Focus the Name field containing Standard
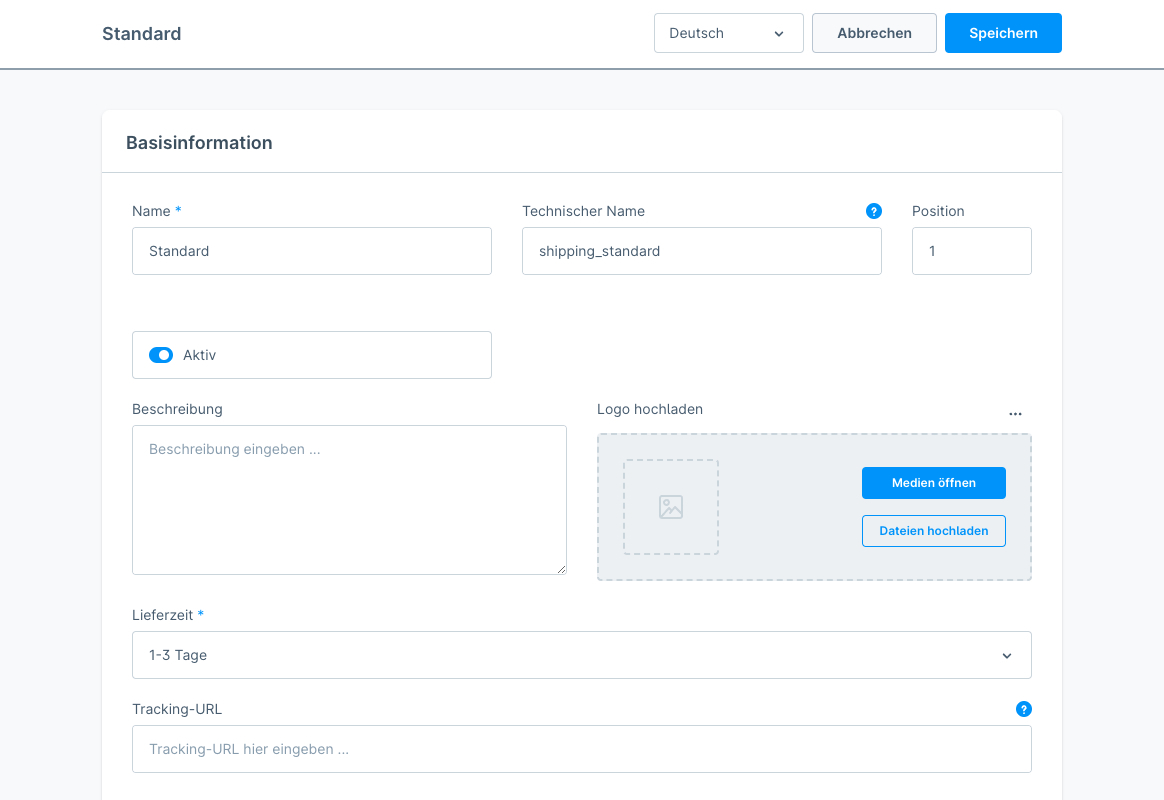 (311, 251)
